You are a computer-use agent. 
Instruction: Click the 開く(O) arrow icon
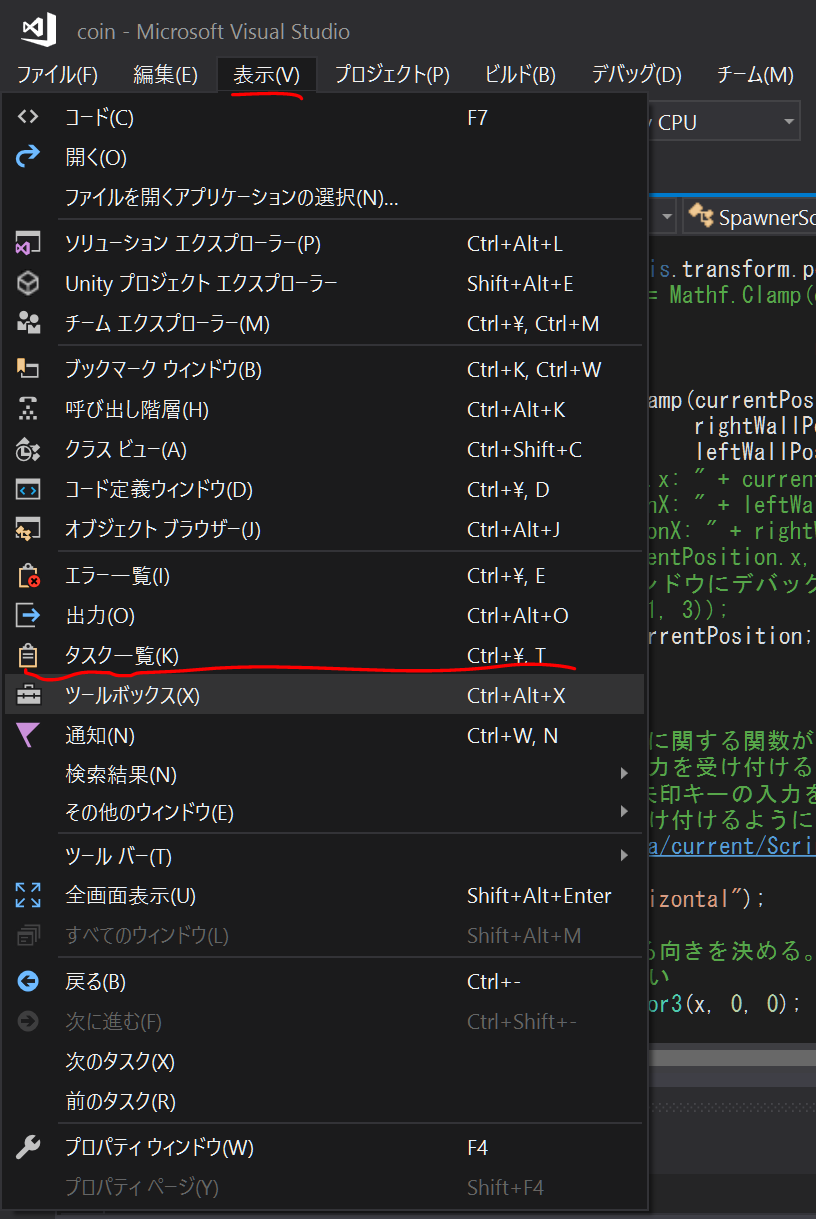coord(28,156)
